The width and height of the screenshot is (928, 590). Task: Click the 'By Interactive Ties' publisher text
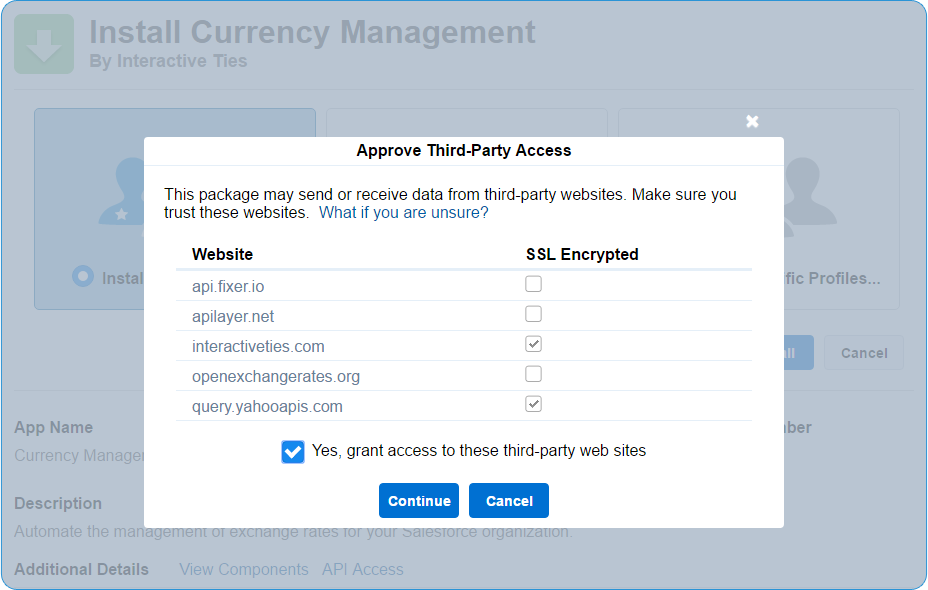tap(168, 61)
